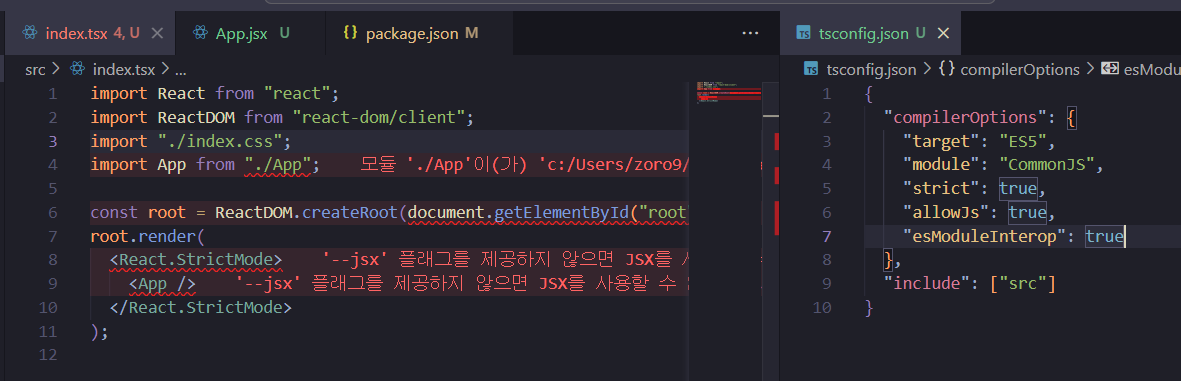This screenshot has height=381, width=1181.
Task: Click the TS icon on tsconfig.json tab
Action: pos(804,33)
